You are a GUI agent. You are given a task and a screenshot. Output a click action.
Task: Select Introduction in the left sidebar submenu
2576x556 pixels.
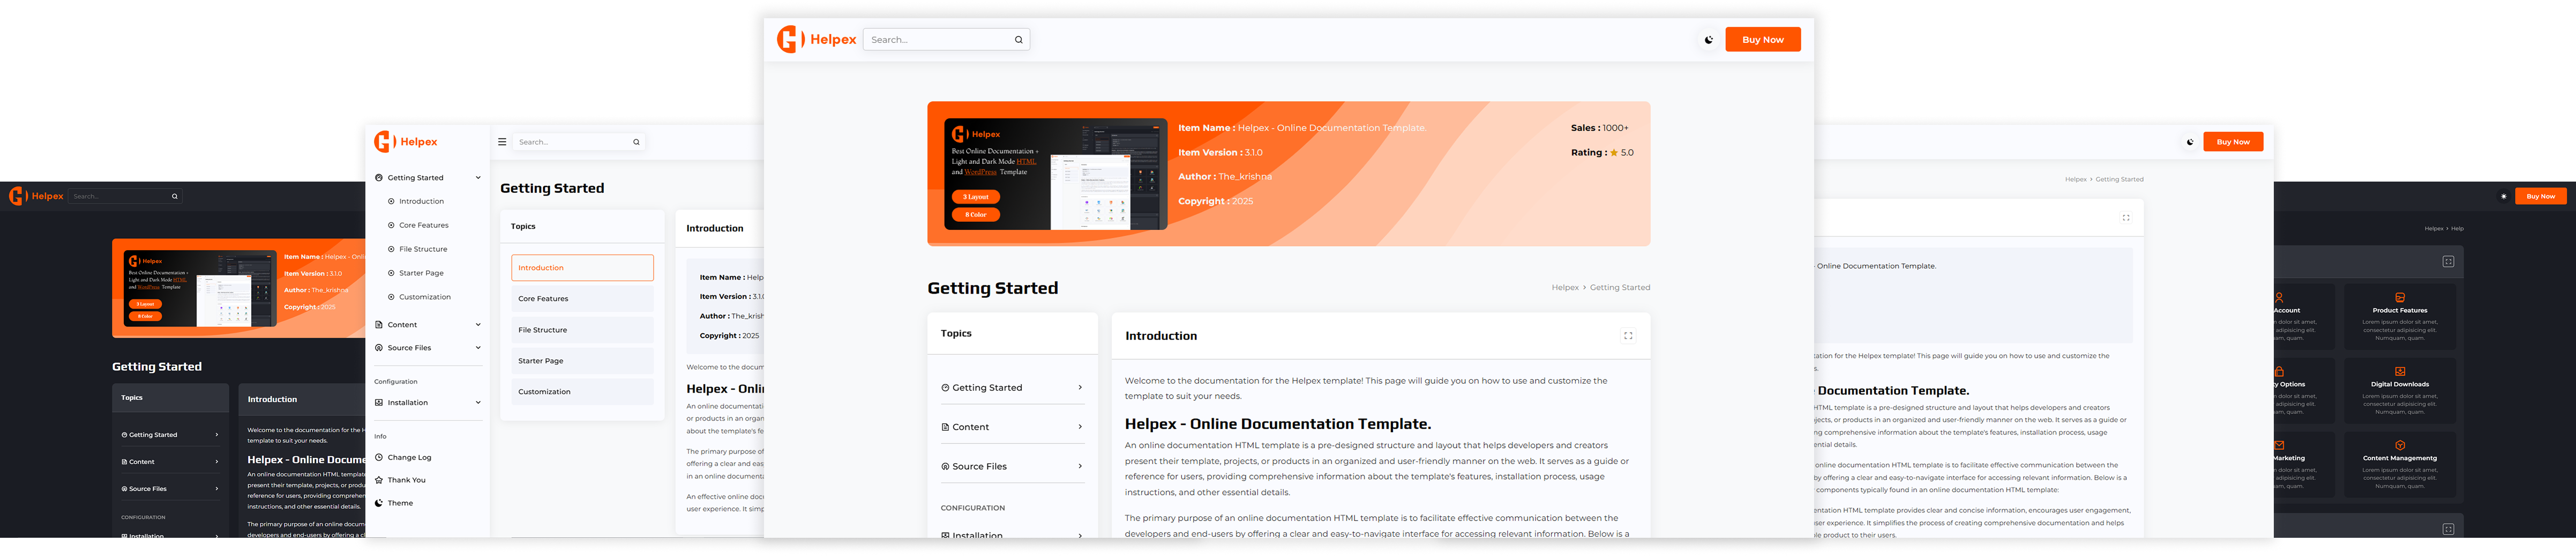pos(421,201)
